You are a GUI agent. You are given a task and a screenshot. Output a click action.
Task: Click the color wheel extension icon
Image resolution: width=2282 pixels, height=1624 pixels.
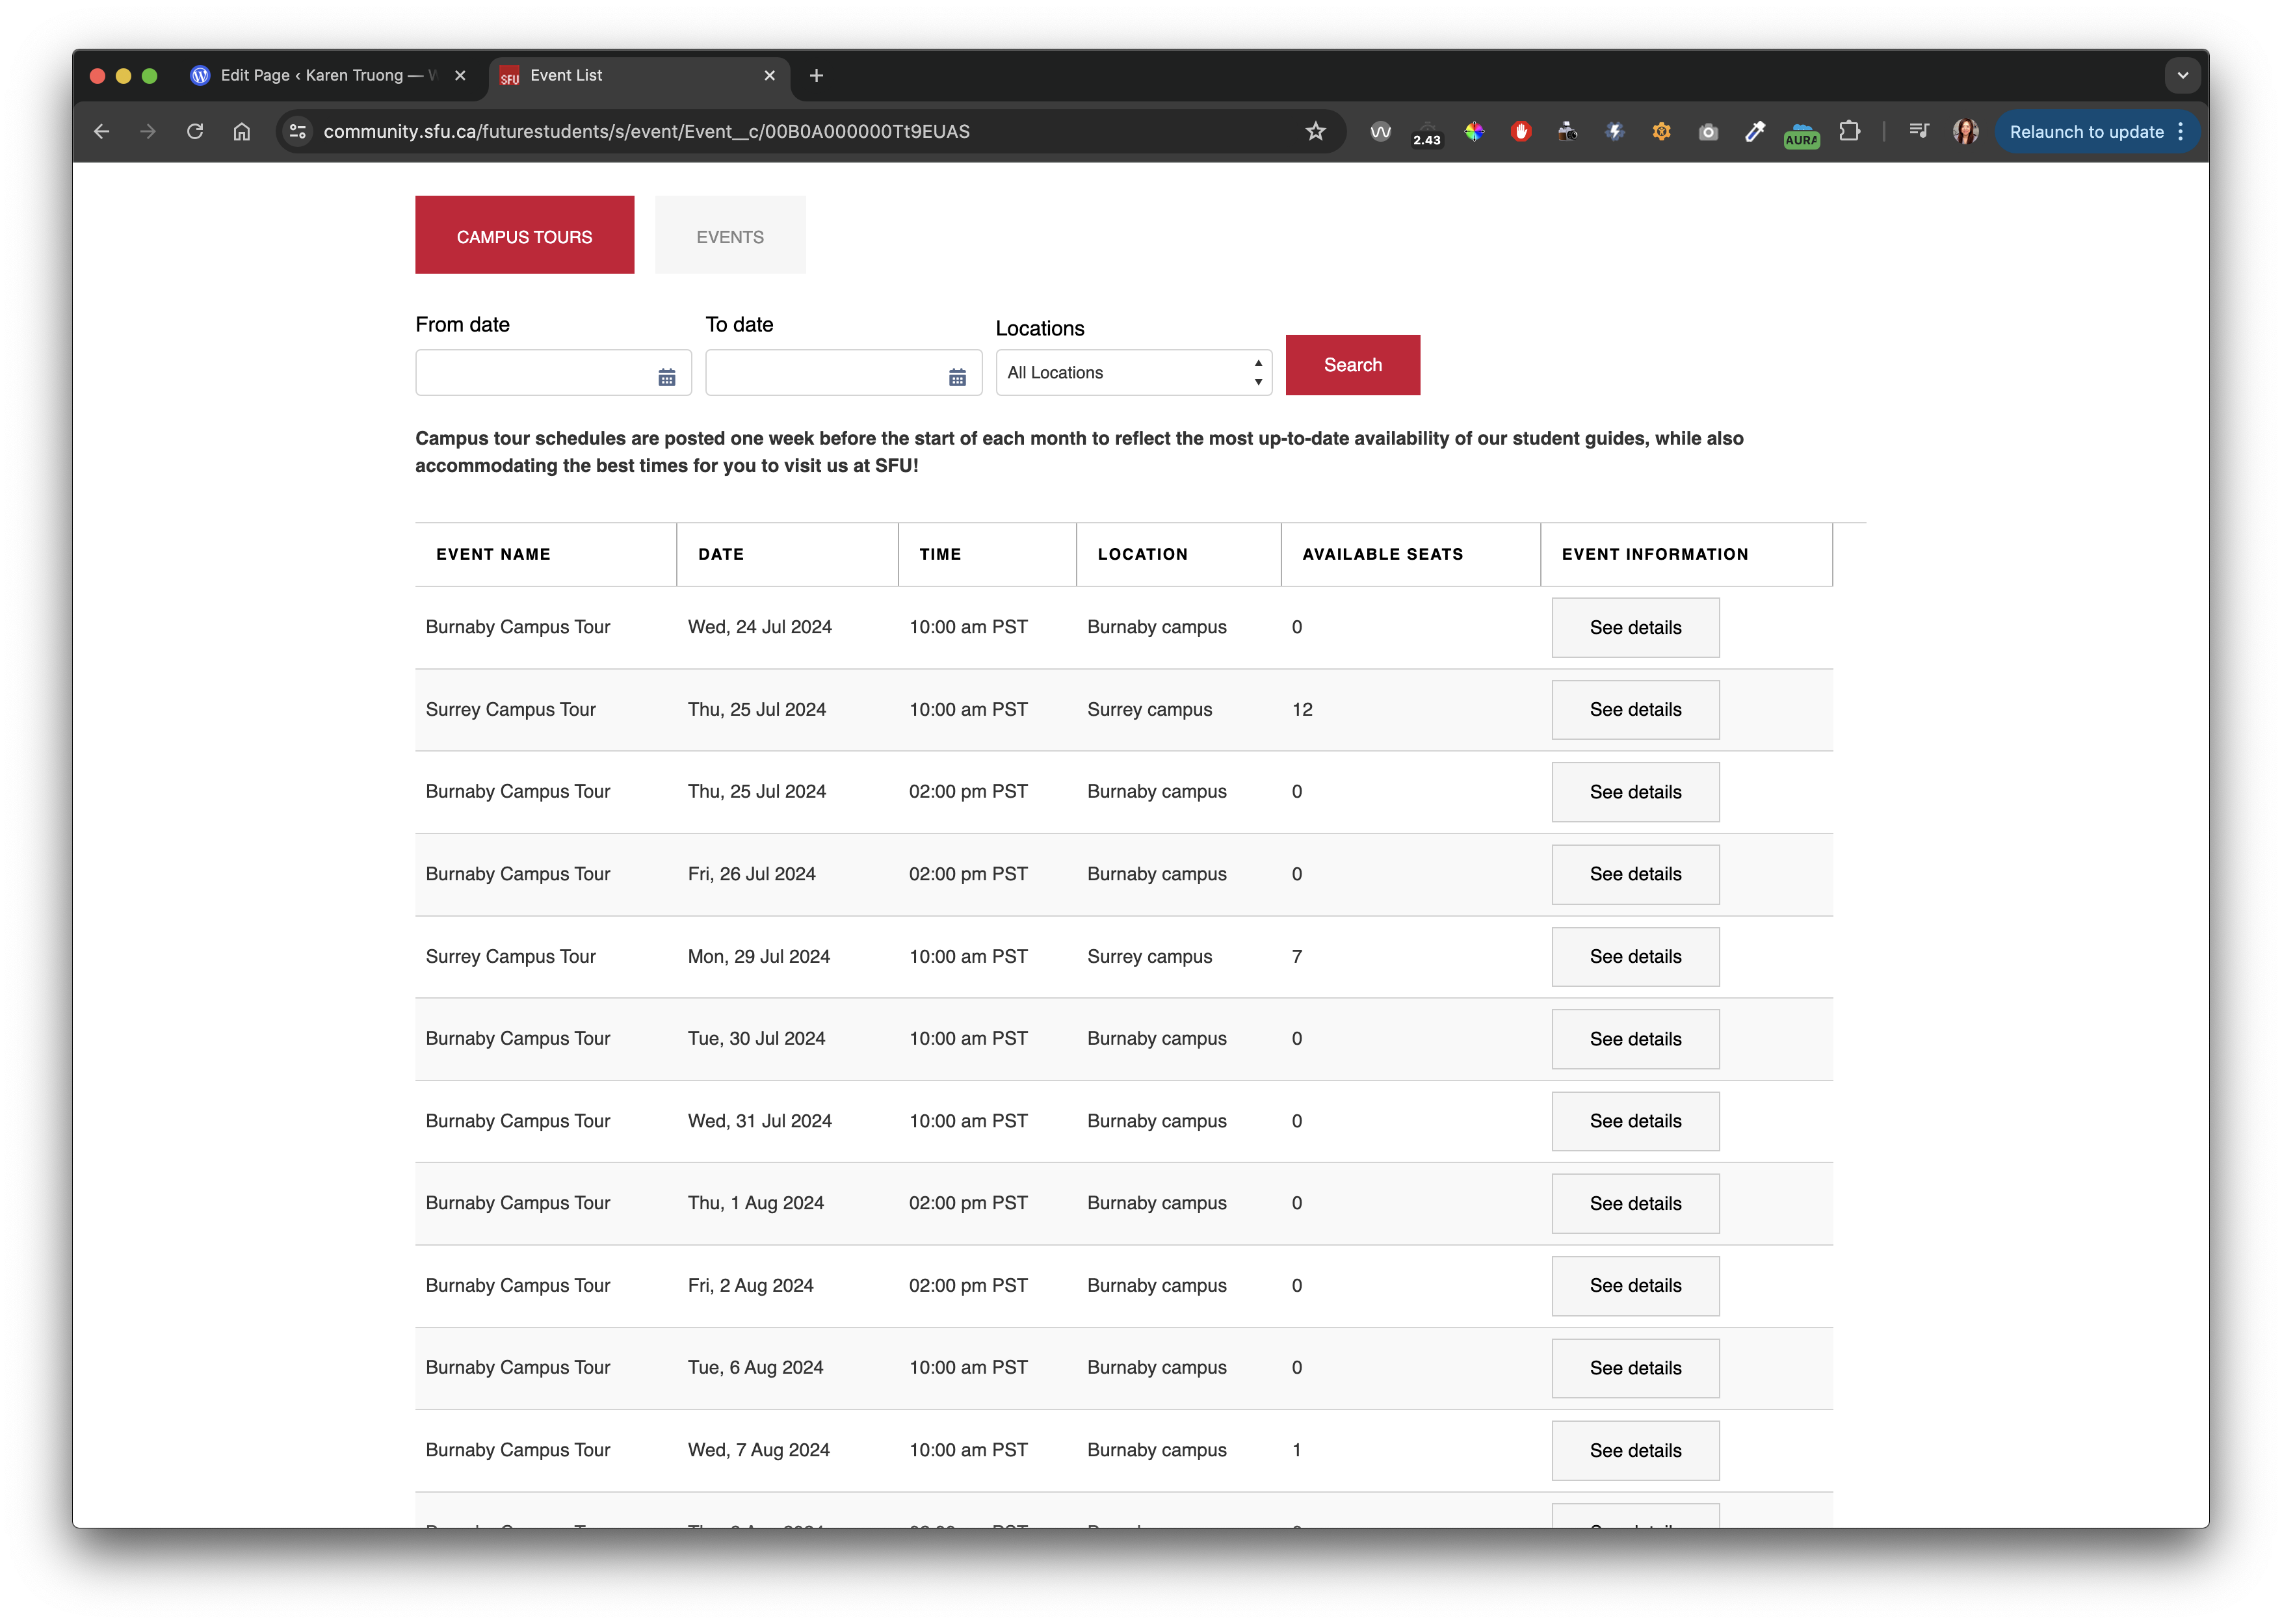[x=1474, y=131]
